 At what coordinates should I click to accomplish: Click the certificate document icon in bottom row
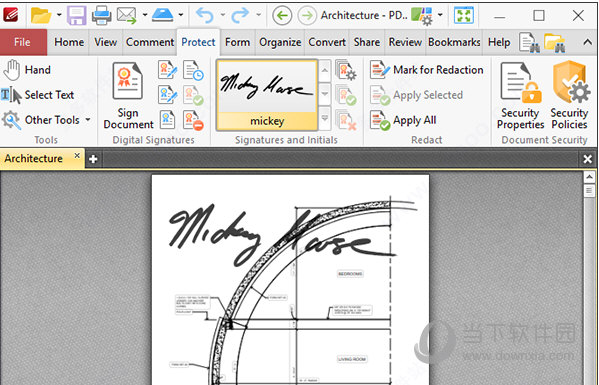167,120
